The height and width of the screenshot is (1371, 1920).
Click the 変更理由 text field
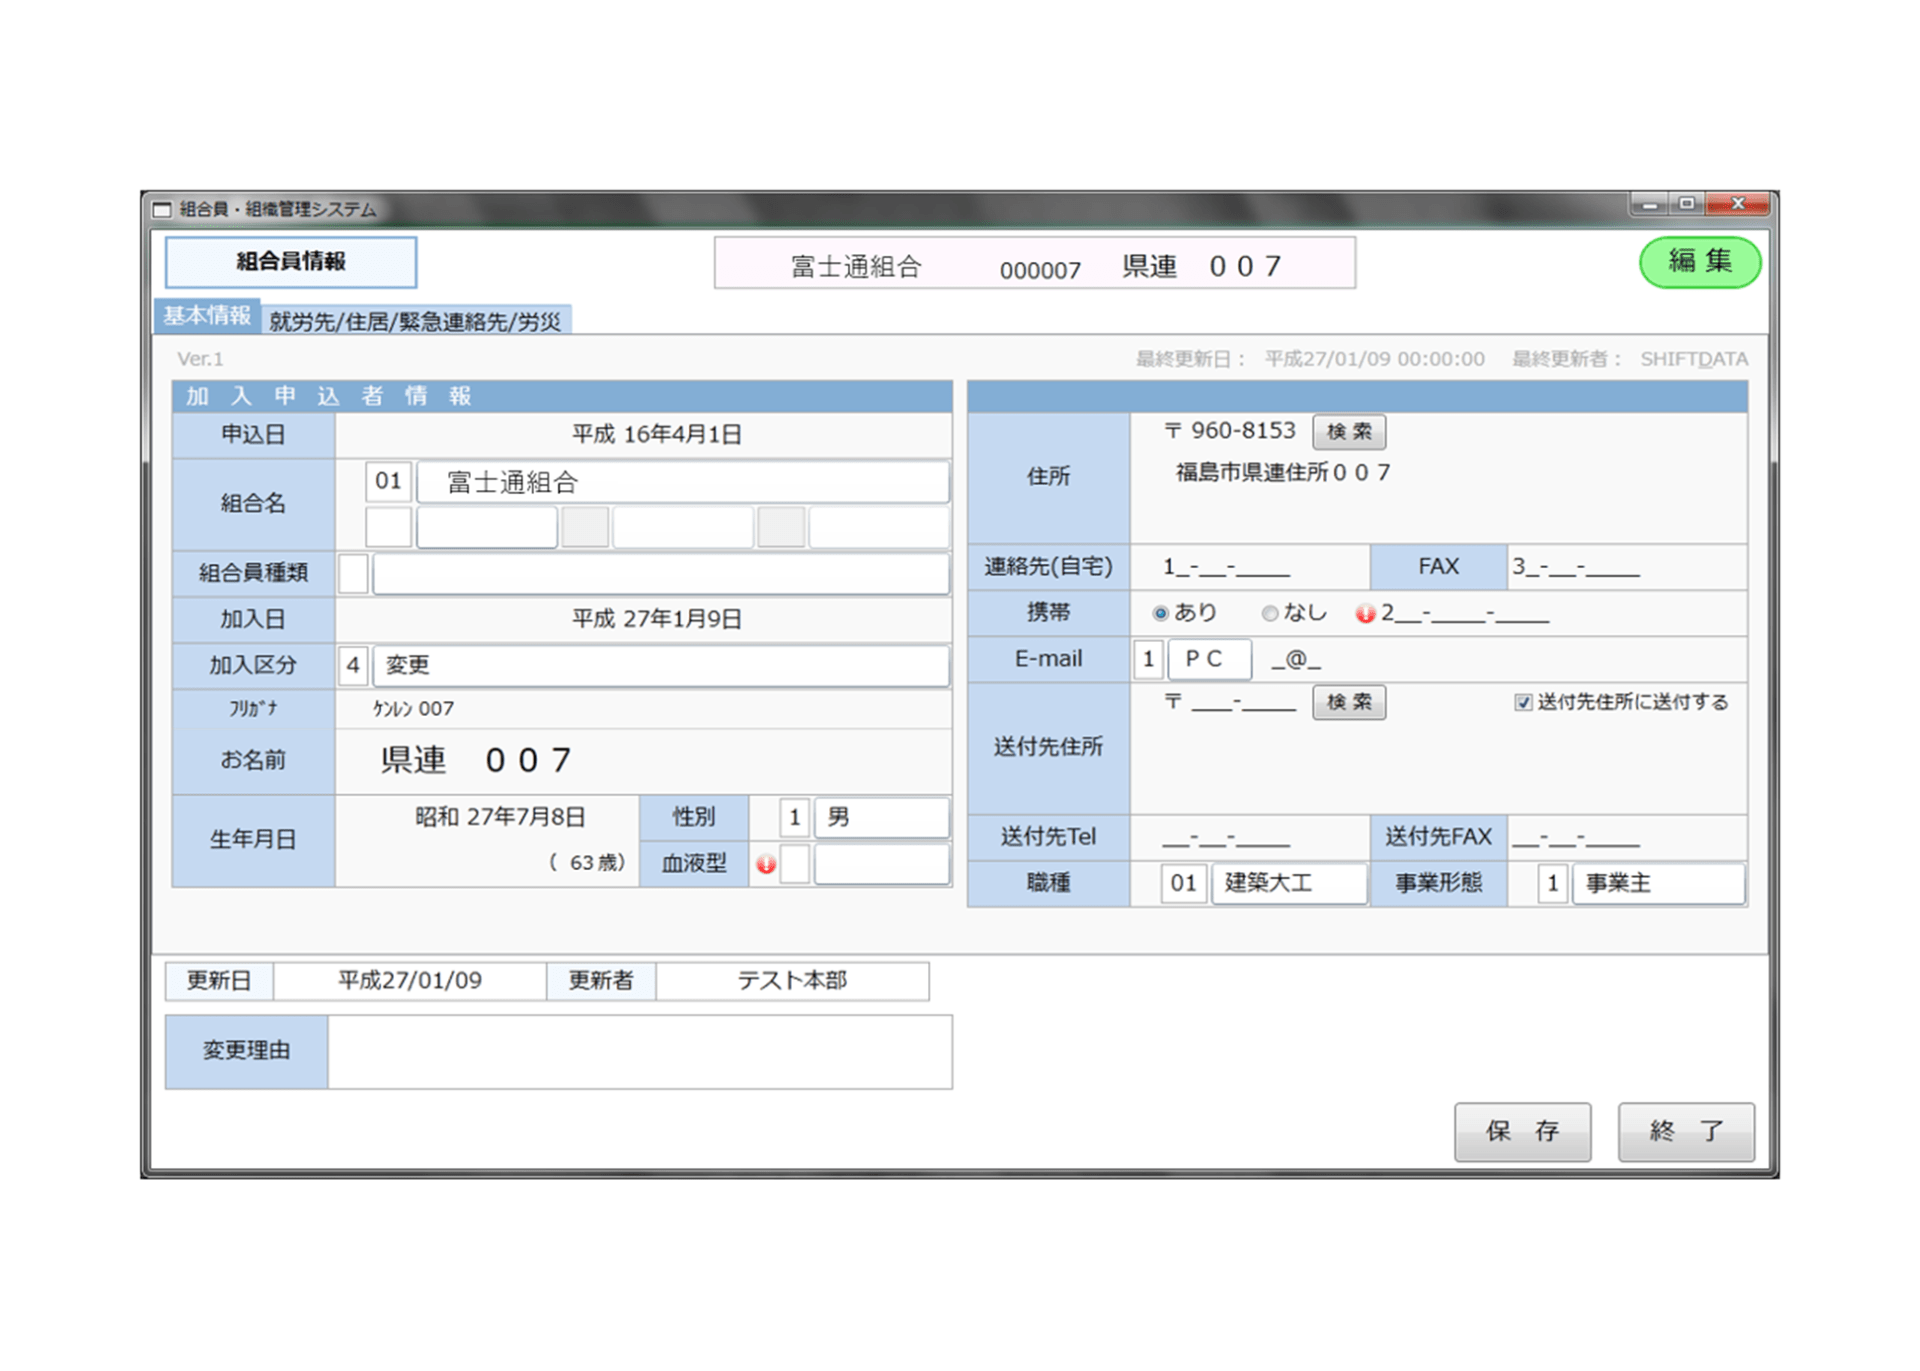click(639, 1051)
